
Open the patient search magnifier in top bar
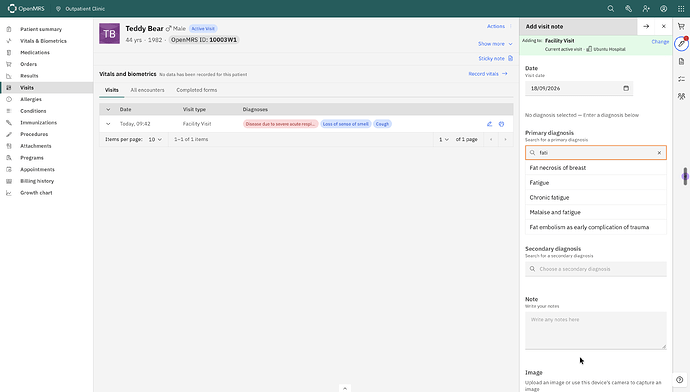[611, 8]
